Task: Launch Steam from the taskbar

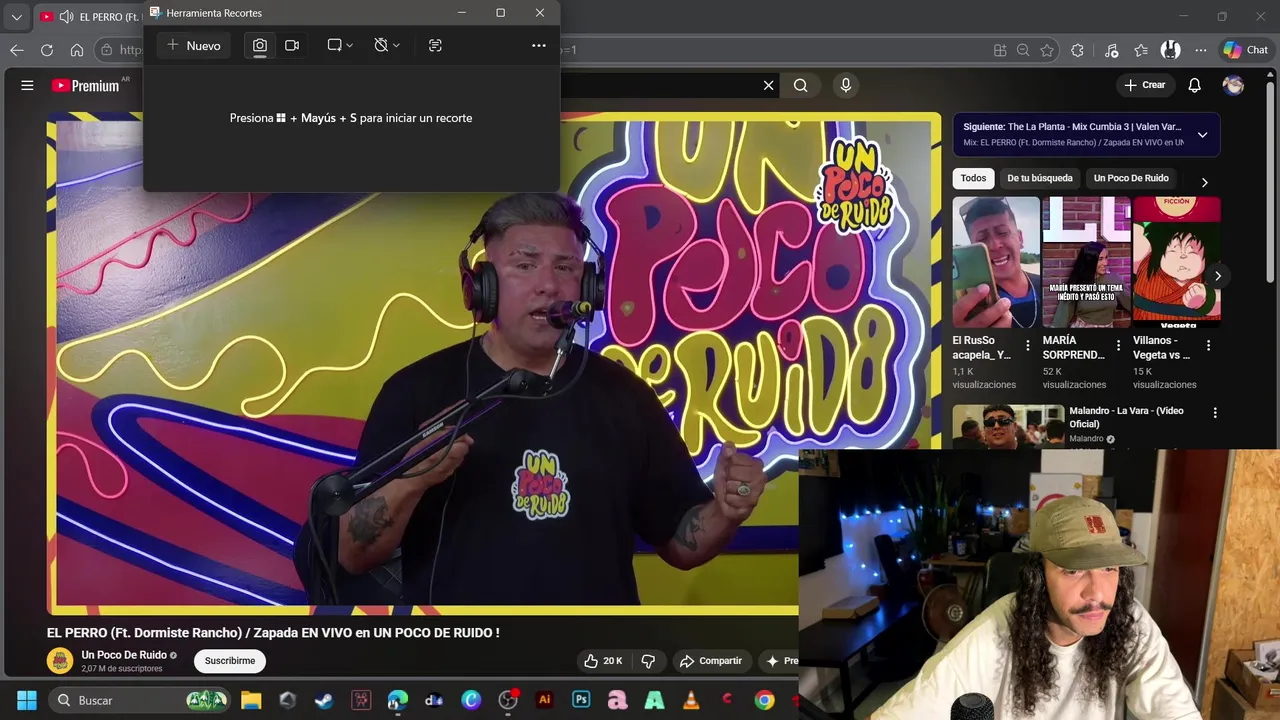Action: 324,700
